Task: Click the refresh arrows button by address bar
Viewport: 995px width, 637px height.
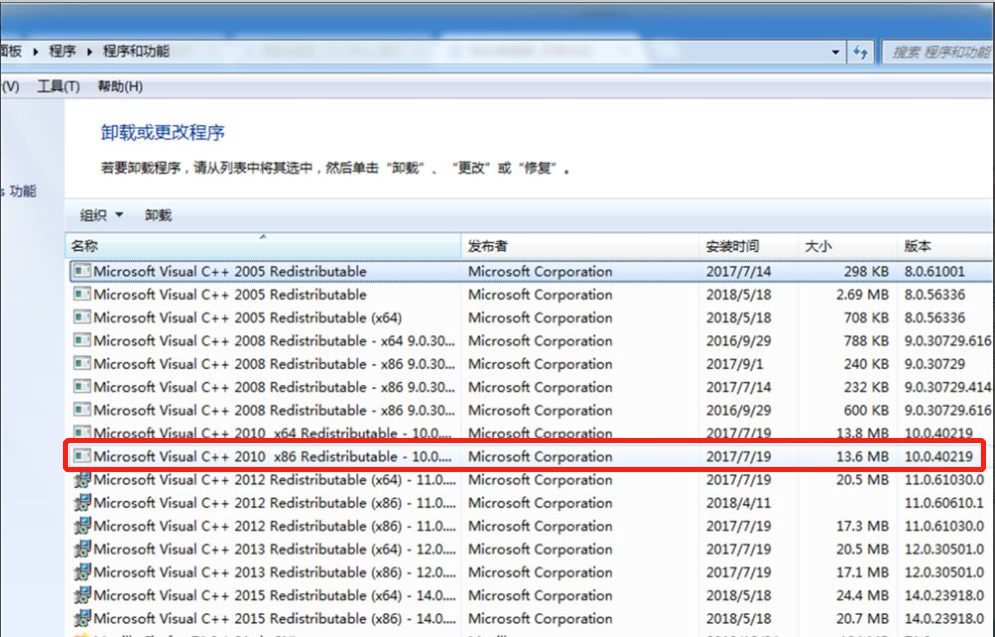Action: click(860, 52)
